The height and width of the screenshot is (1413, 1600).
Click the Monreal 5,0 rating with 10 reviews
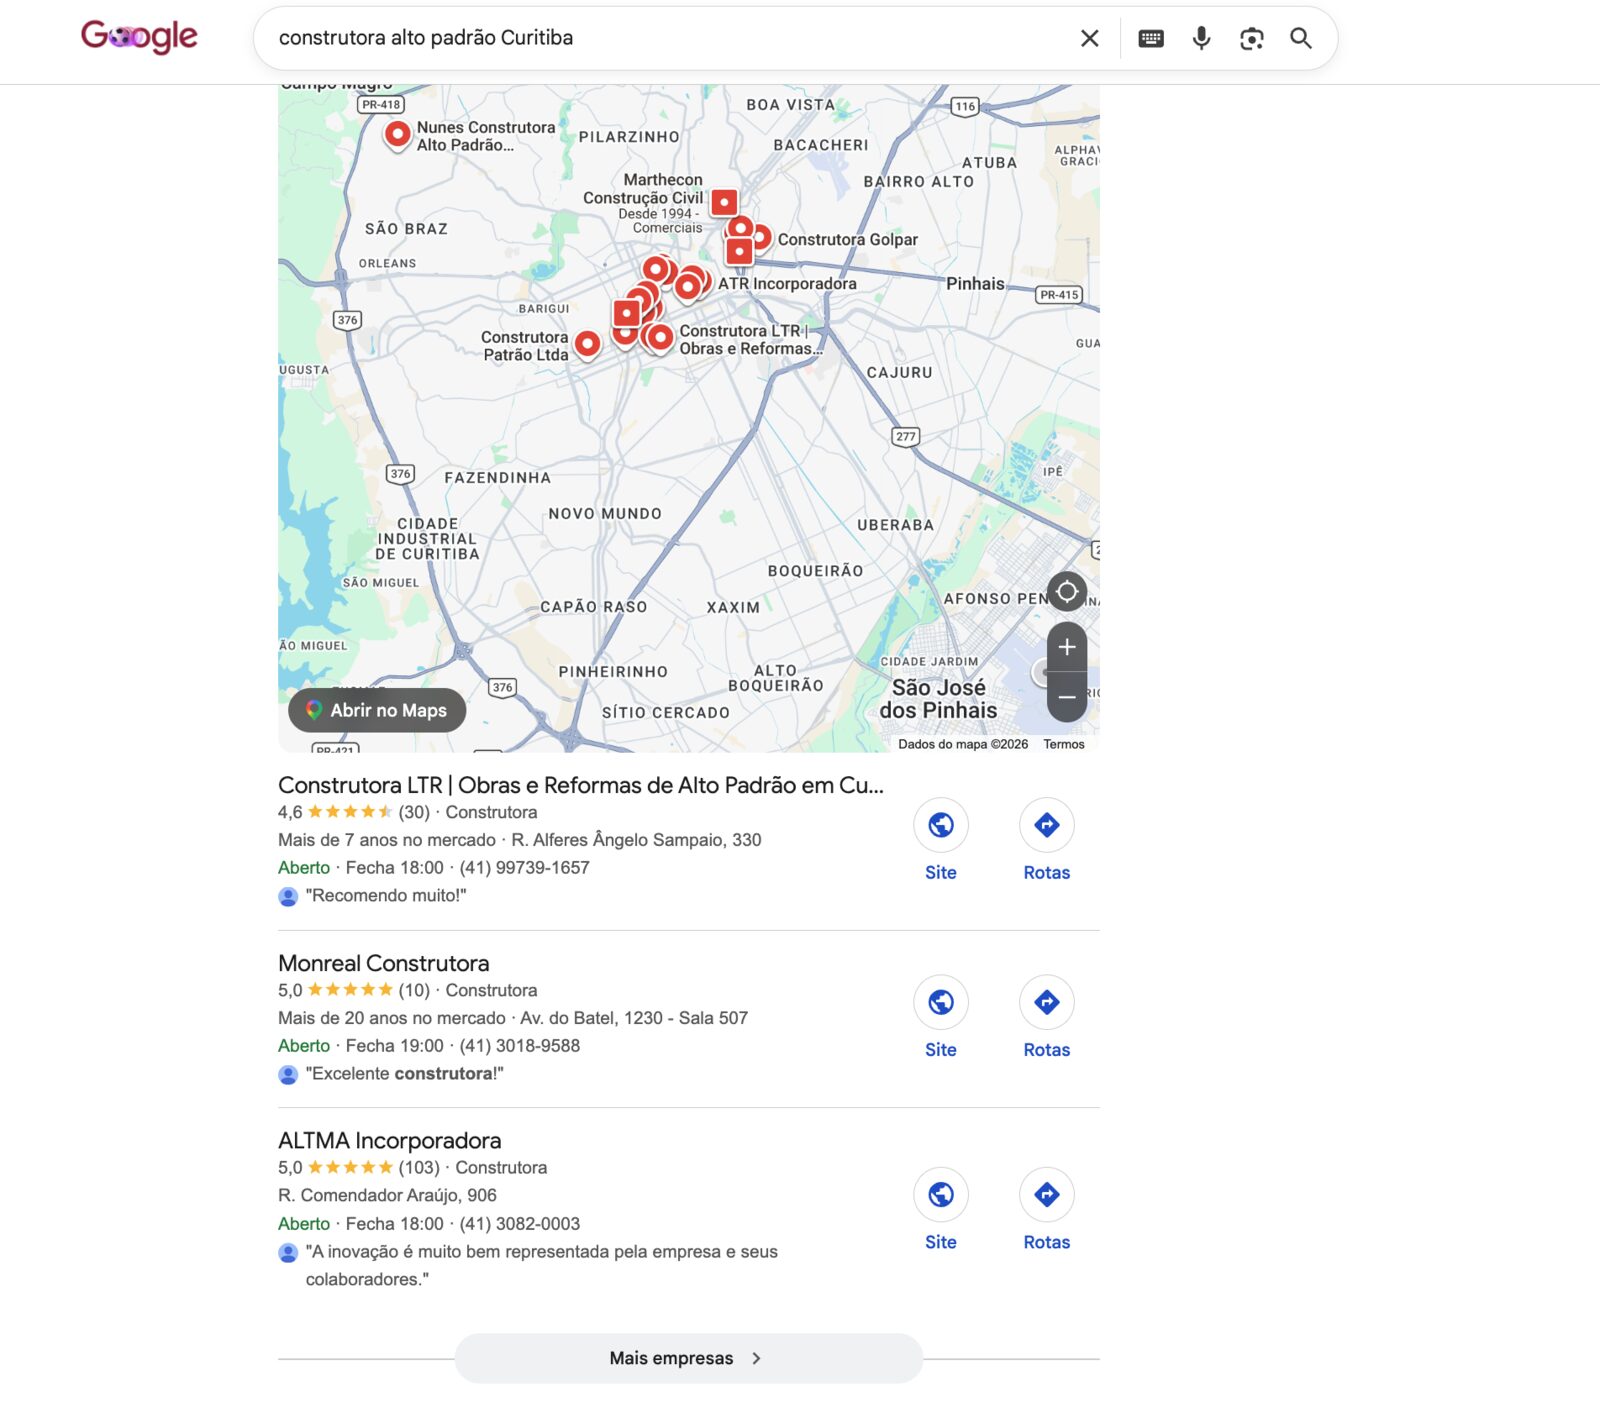pyautogui.click(x=354, y=990)
